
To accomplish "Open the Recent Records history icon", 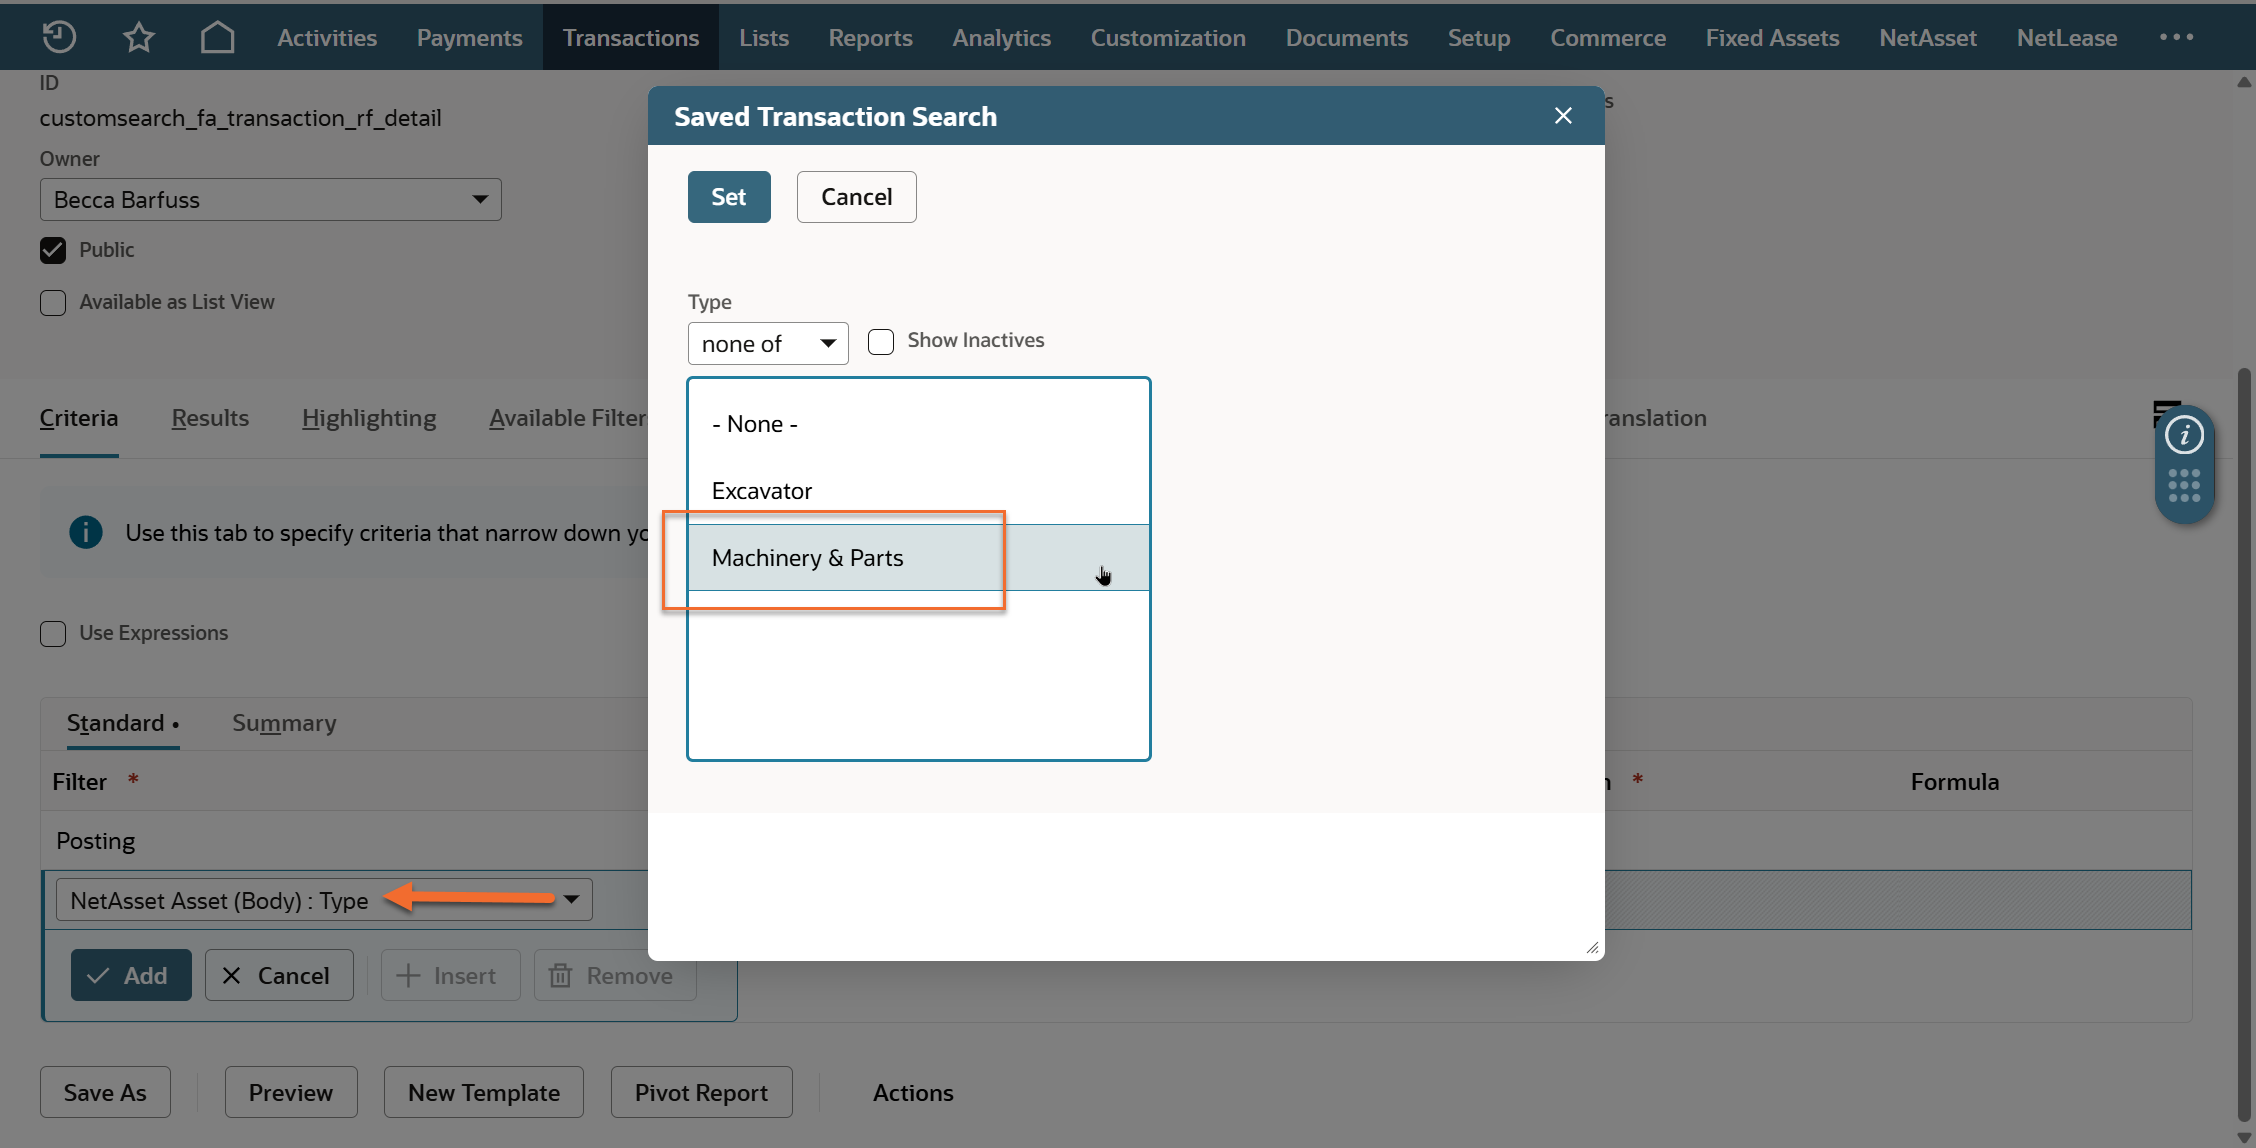I will [59, 37].
